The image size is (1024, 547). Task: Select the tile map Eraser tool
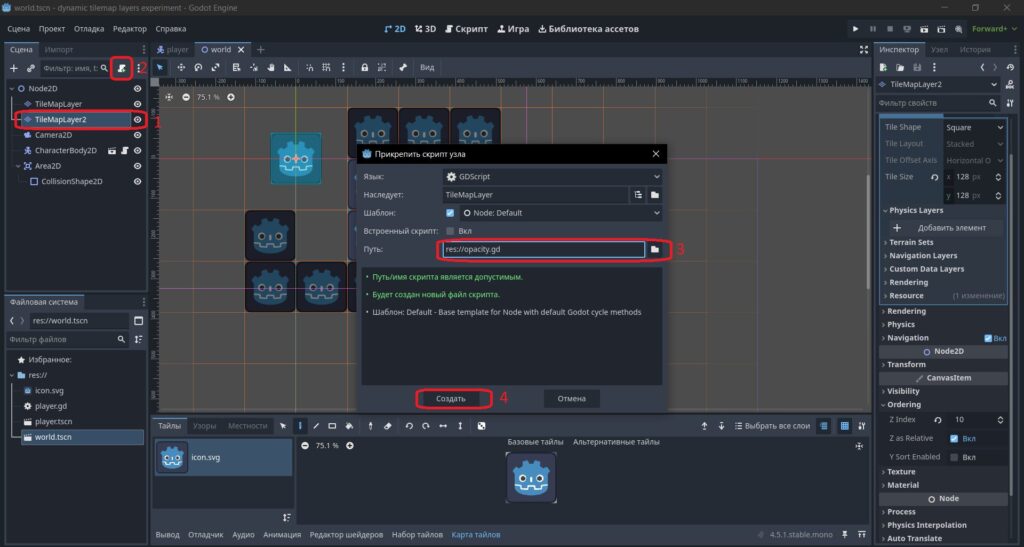(387, 426)
